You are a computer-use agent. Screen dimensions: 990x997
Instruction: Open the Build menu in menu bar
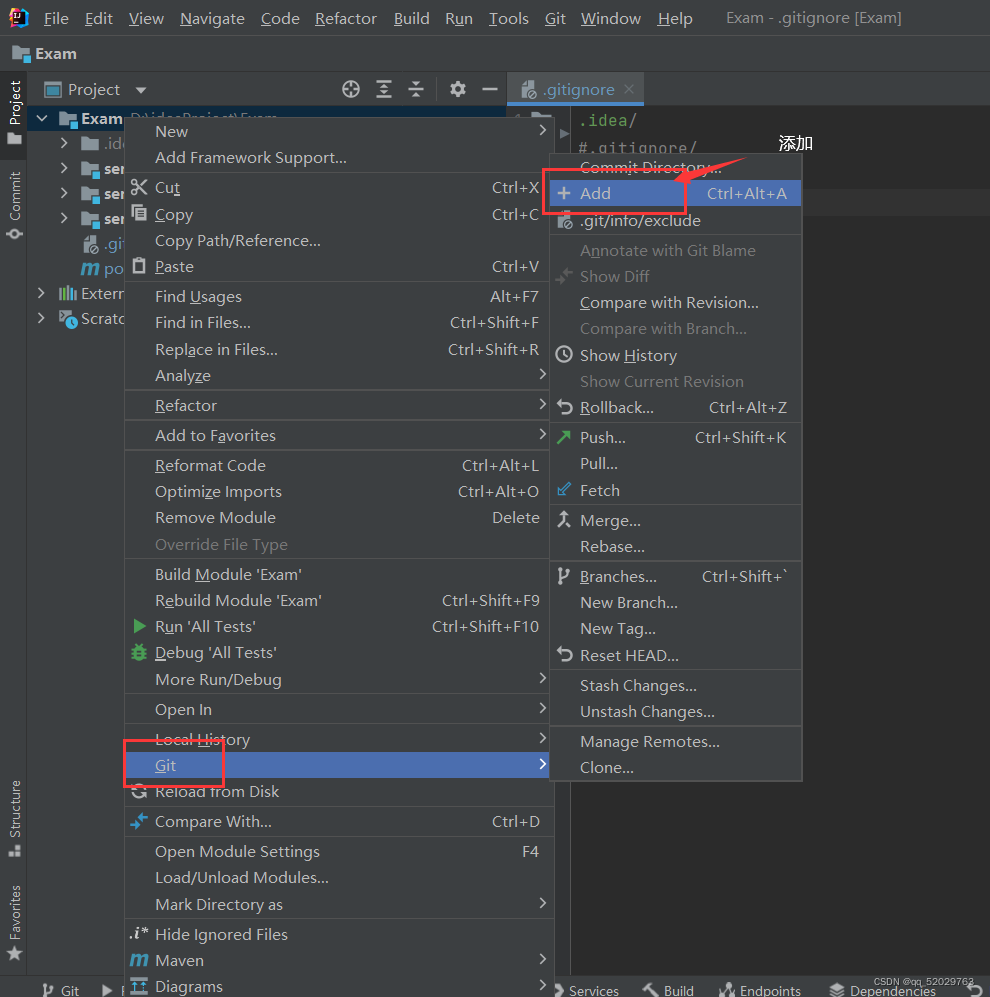pyautogui.click(x=411, y=18)
